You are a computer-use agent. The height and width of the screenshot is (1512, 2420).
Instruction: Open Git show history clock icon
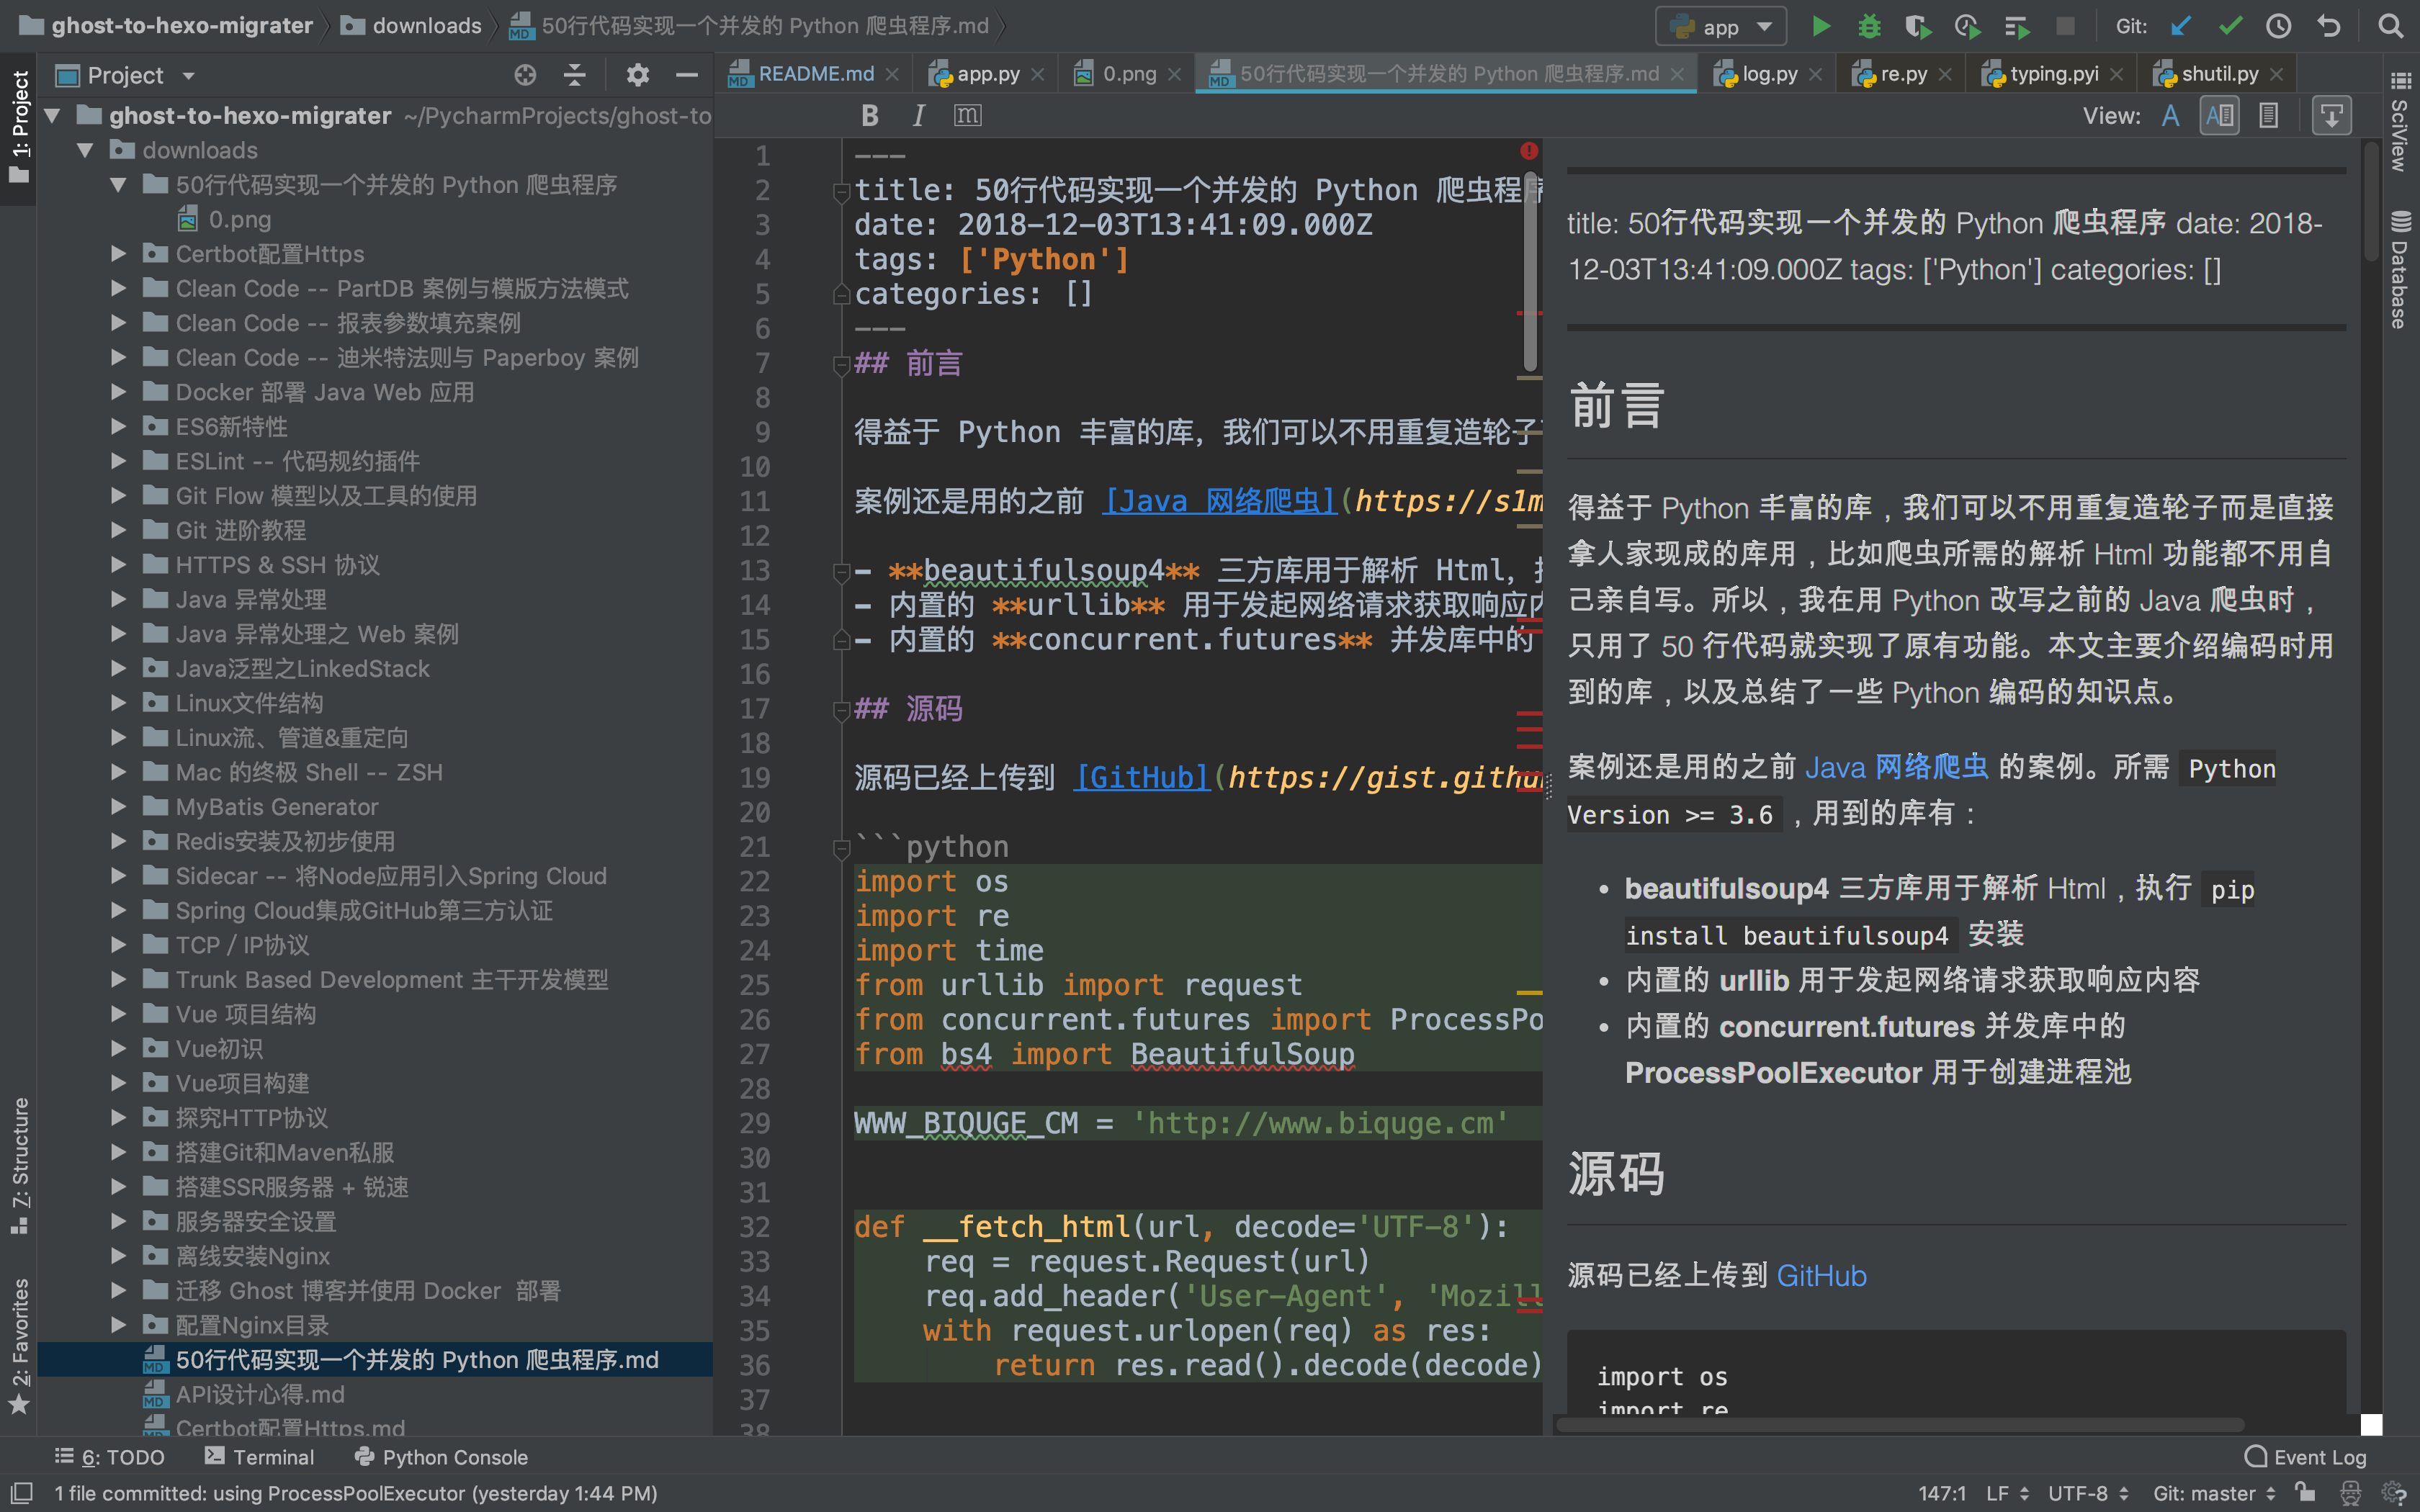(x=2279, y=26)
